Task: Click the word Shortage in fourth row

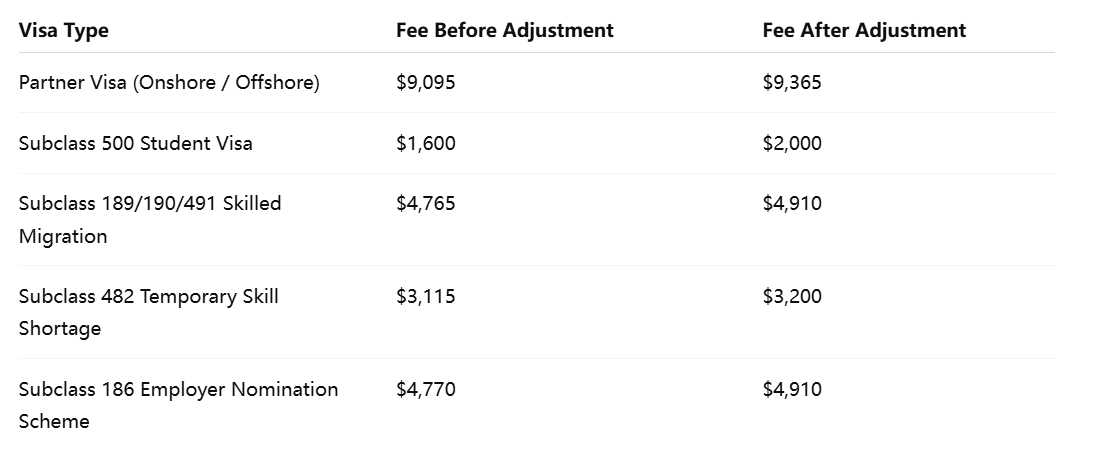Action: click(60, 329)
